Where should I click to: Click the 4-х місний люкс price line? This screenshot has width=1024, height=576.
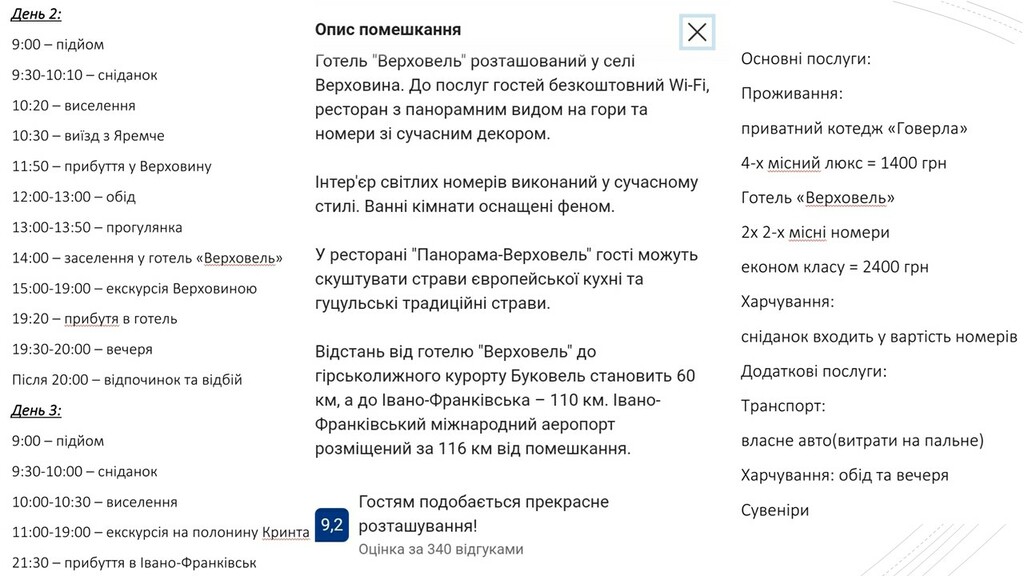[843, 163]
